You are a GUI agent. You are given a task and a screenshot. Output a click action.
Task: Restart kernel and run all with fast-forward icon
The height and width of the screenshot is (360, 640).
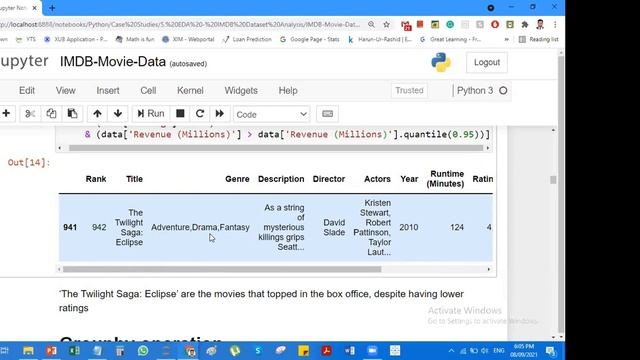220,113
